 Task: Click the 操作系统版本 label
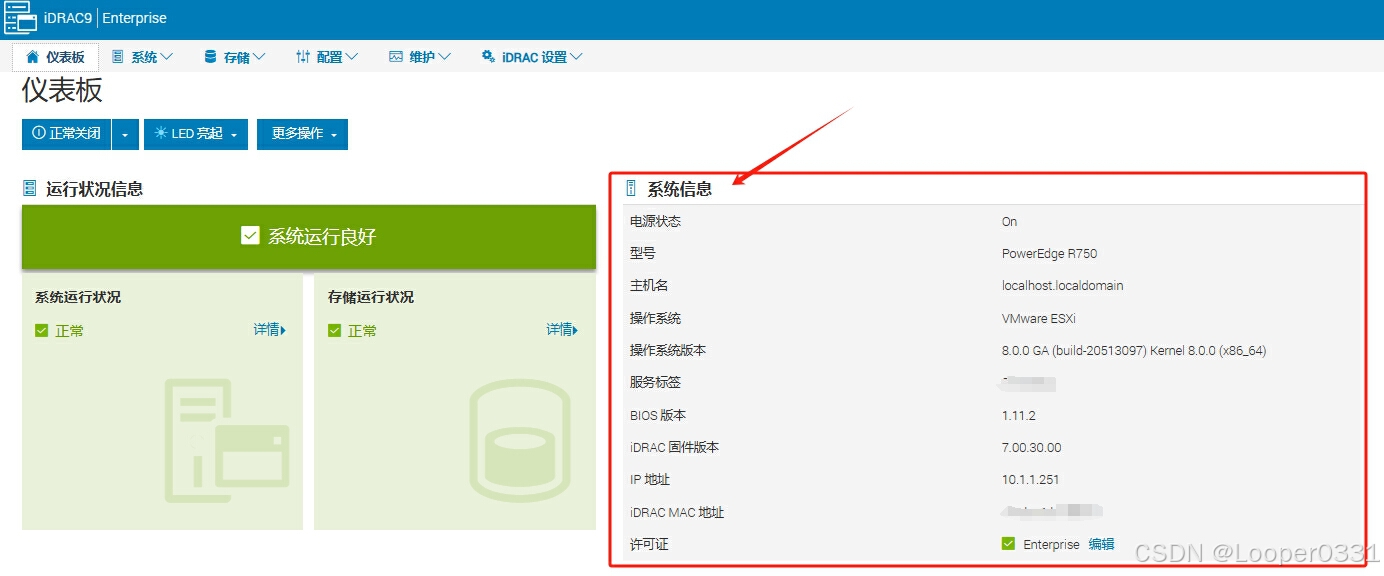pos(668,351)
